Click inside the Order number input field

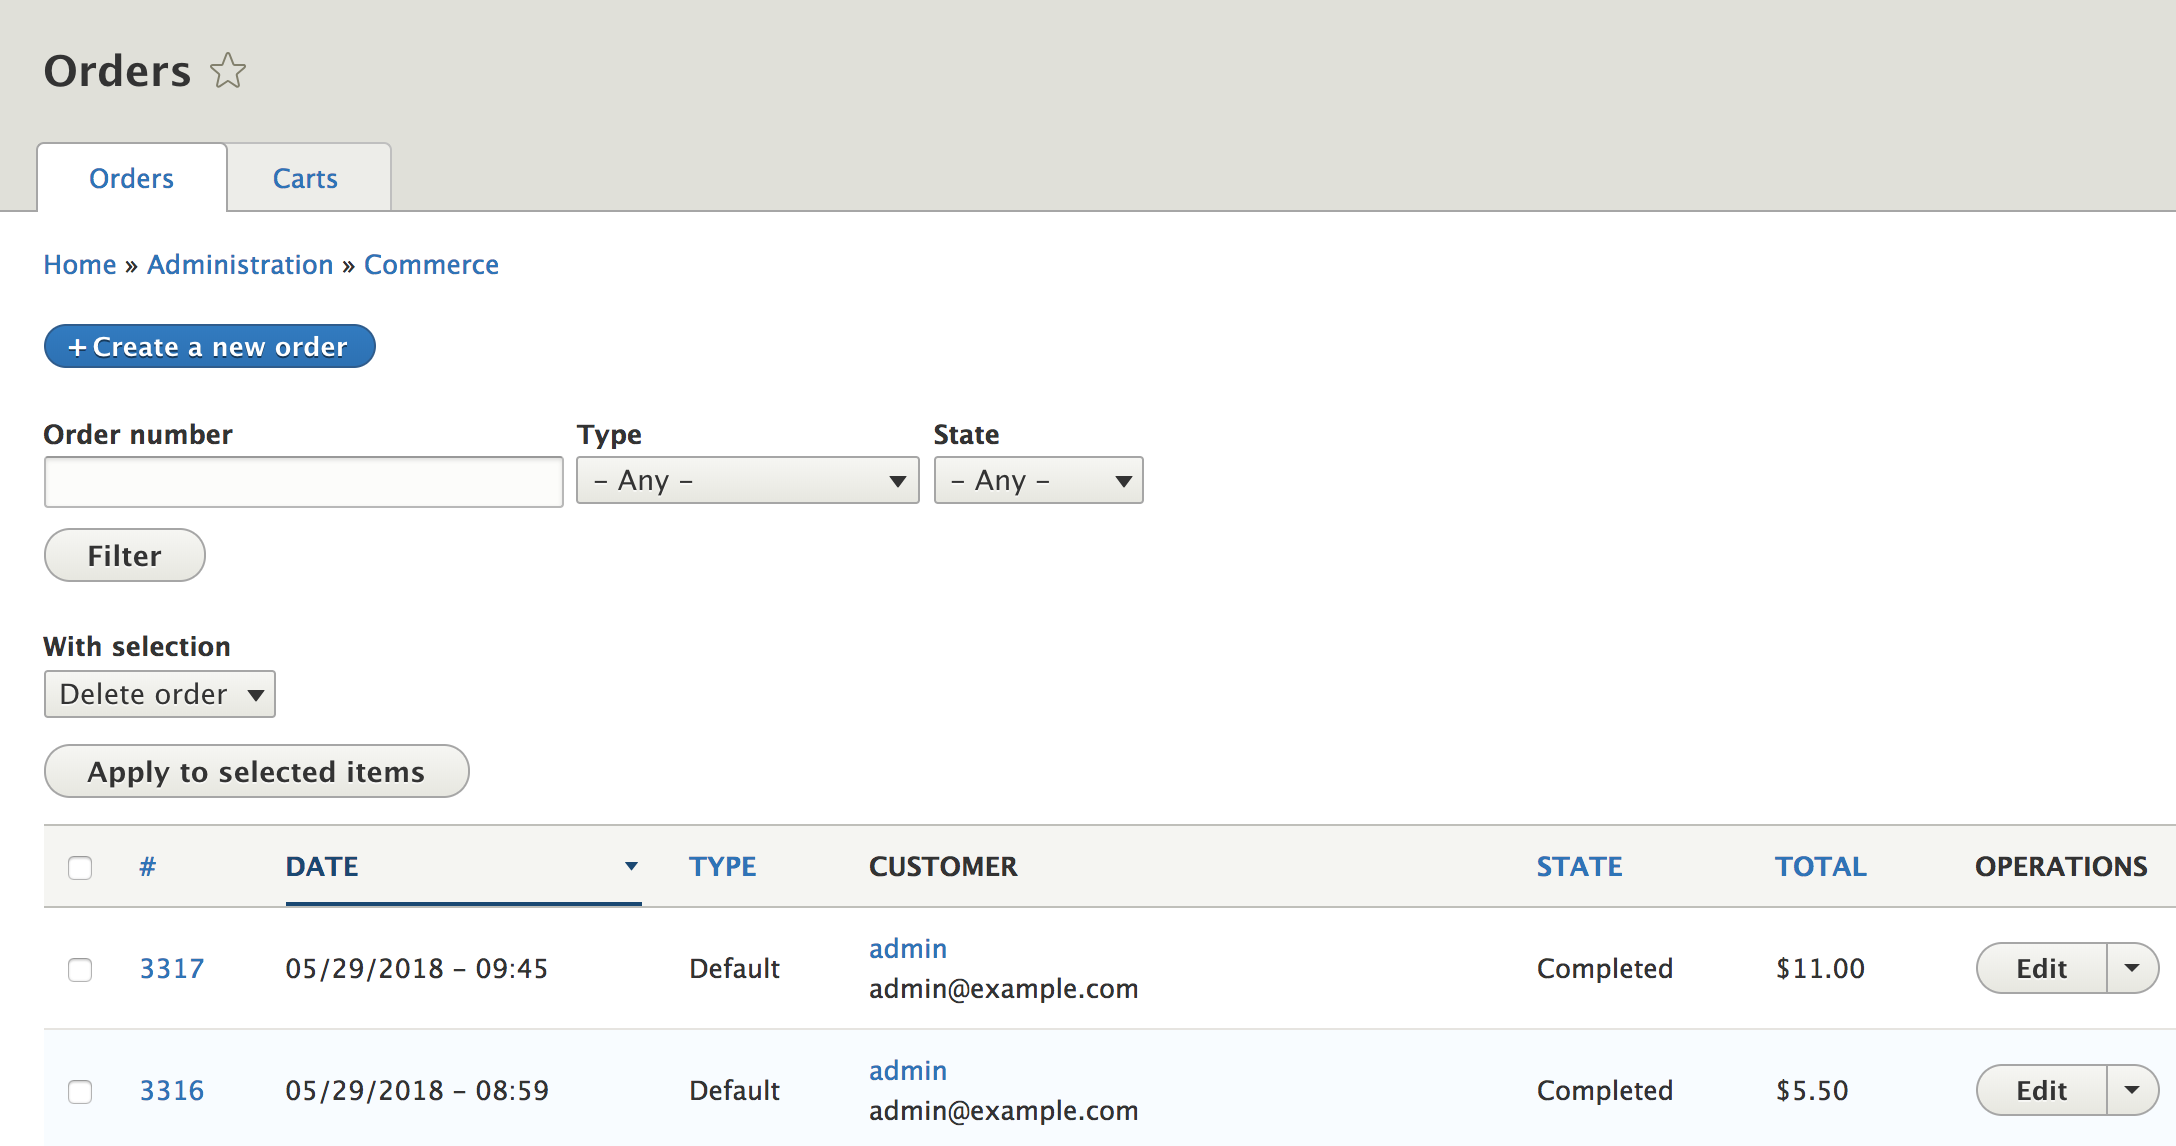coord(302,481)
